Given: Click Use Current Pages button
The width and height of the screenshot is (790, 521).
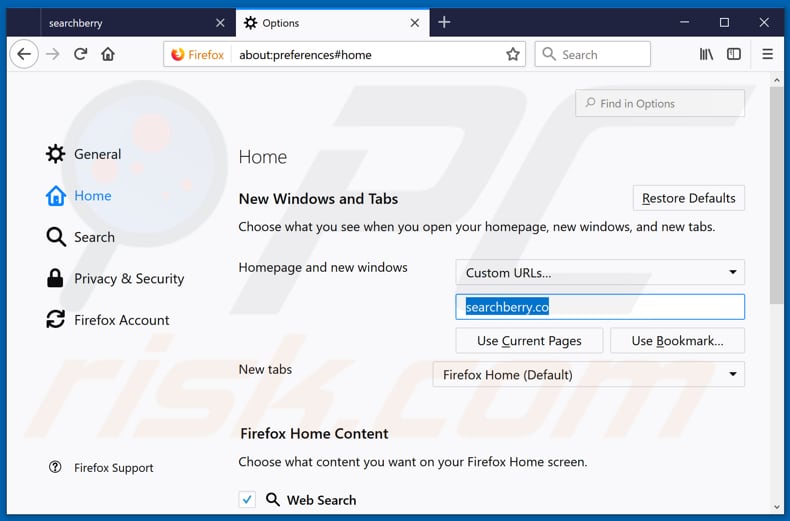Looking at the screenshot, I should tap(529, 341).
